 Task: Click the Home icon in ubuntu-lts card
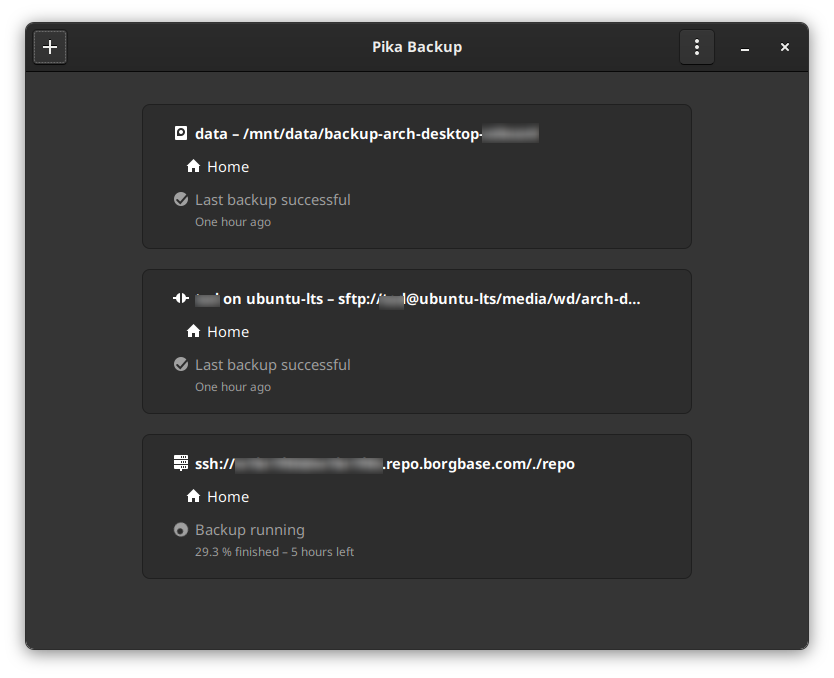click(x=194, y=331)
